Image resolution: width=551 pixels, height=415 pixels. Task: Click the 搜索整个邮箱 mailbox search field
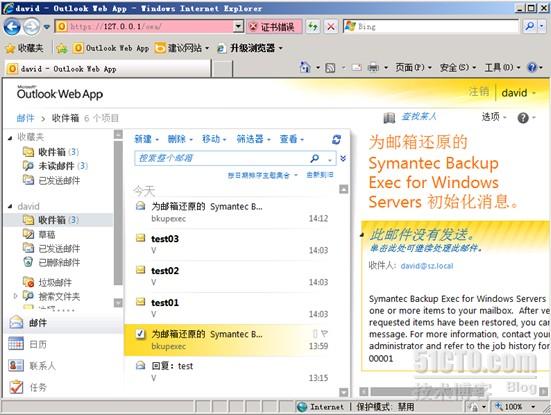point(221,158)
